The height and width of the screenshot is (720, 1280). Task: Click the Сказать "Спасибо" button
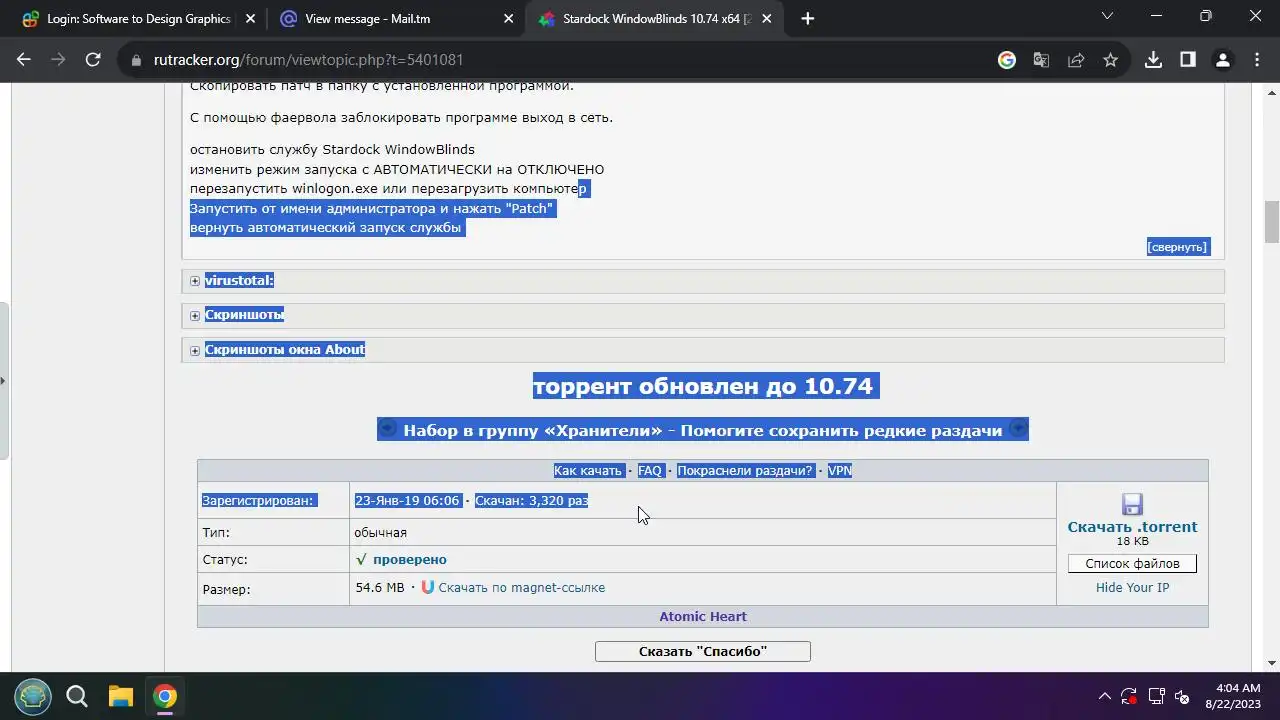coord(703,652)
